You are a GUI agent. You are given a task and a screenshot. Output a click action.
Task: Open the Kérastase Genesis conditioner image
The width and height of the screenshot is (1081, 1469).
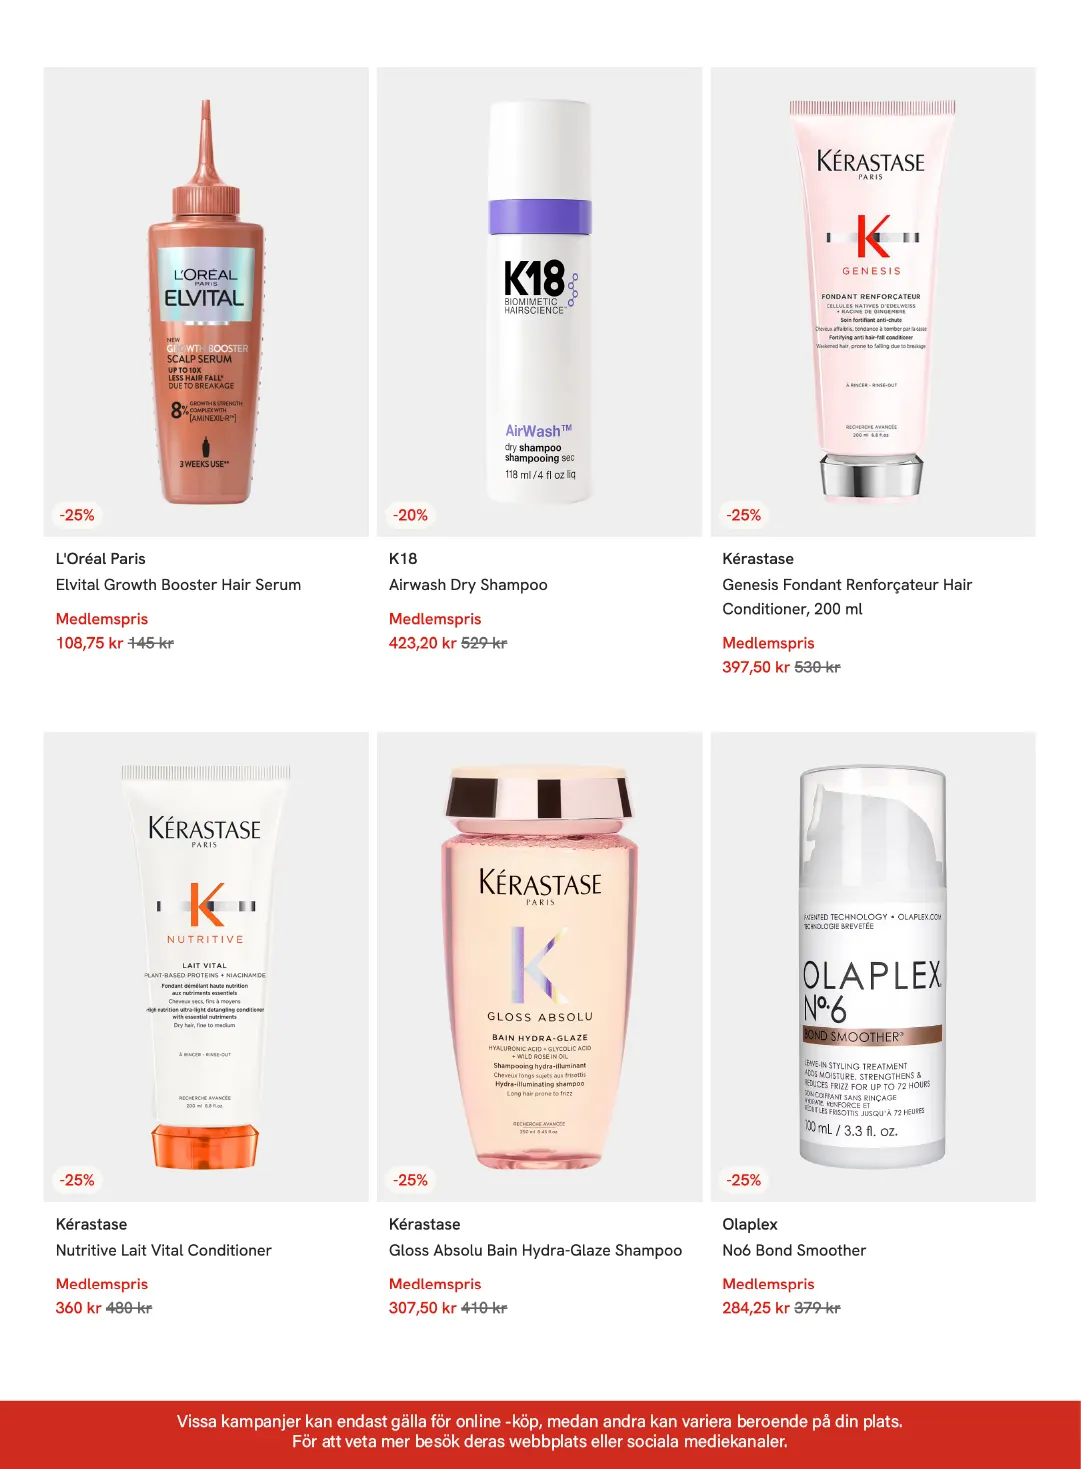click(x=873, y=302)
